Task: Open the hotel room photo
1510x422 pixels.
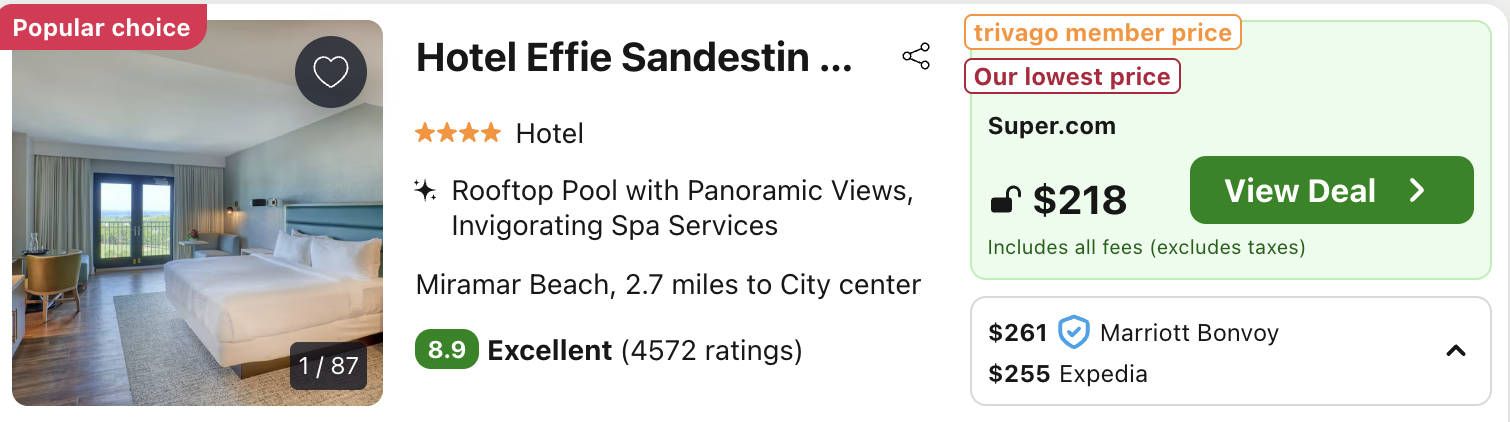Action: click(197, 213)
